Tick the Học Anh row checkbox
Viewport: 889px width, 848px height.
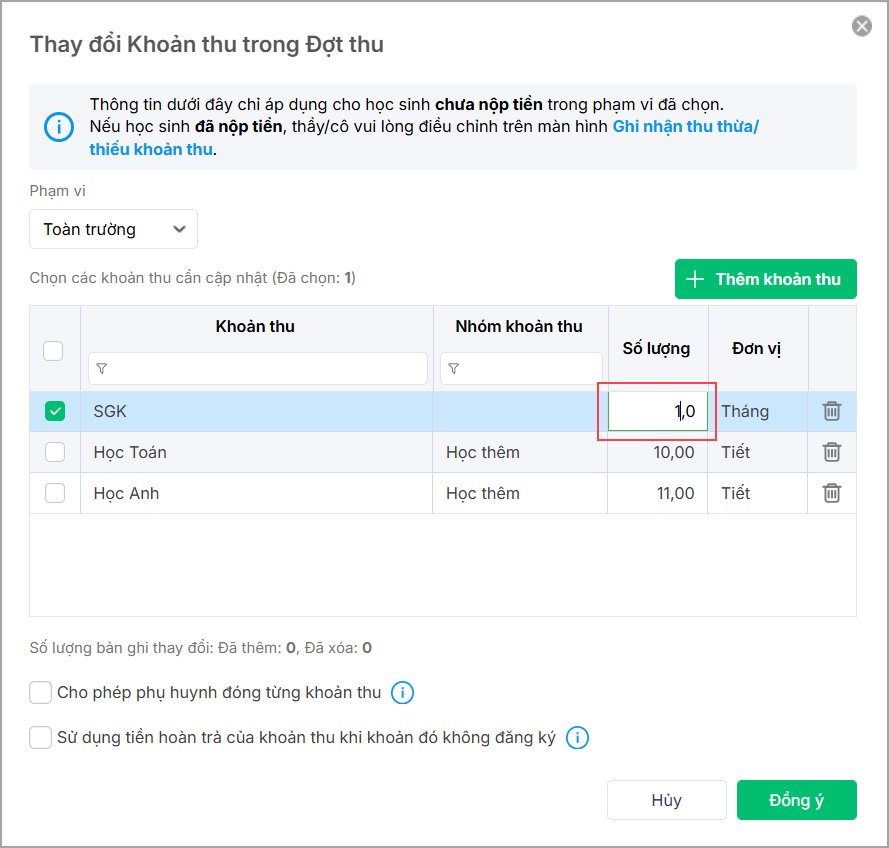tap(55, 493)
